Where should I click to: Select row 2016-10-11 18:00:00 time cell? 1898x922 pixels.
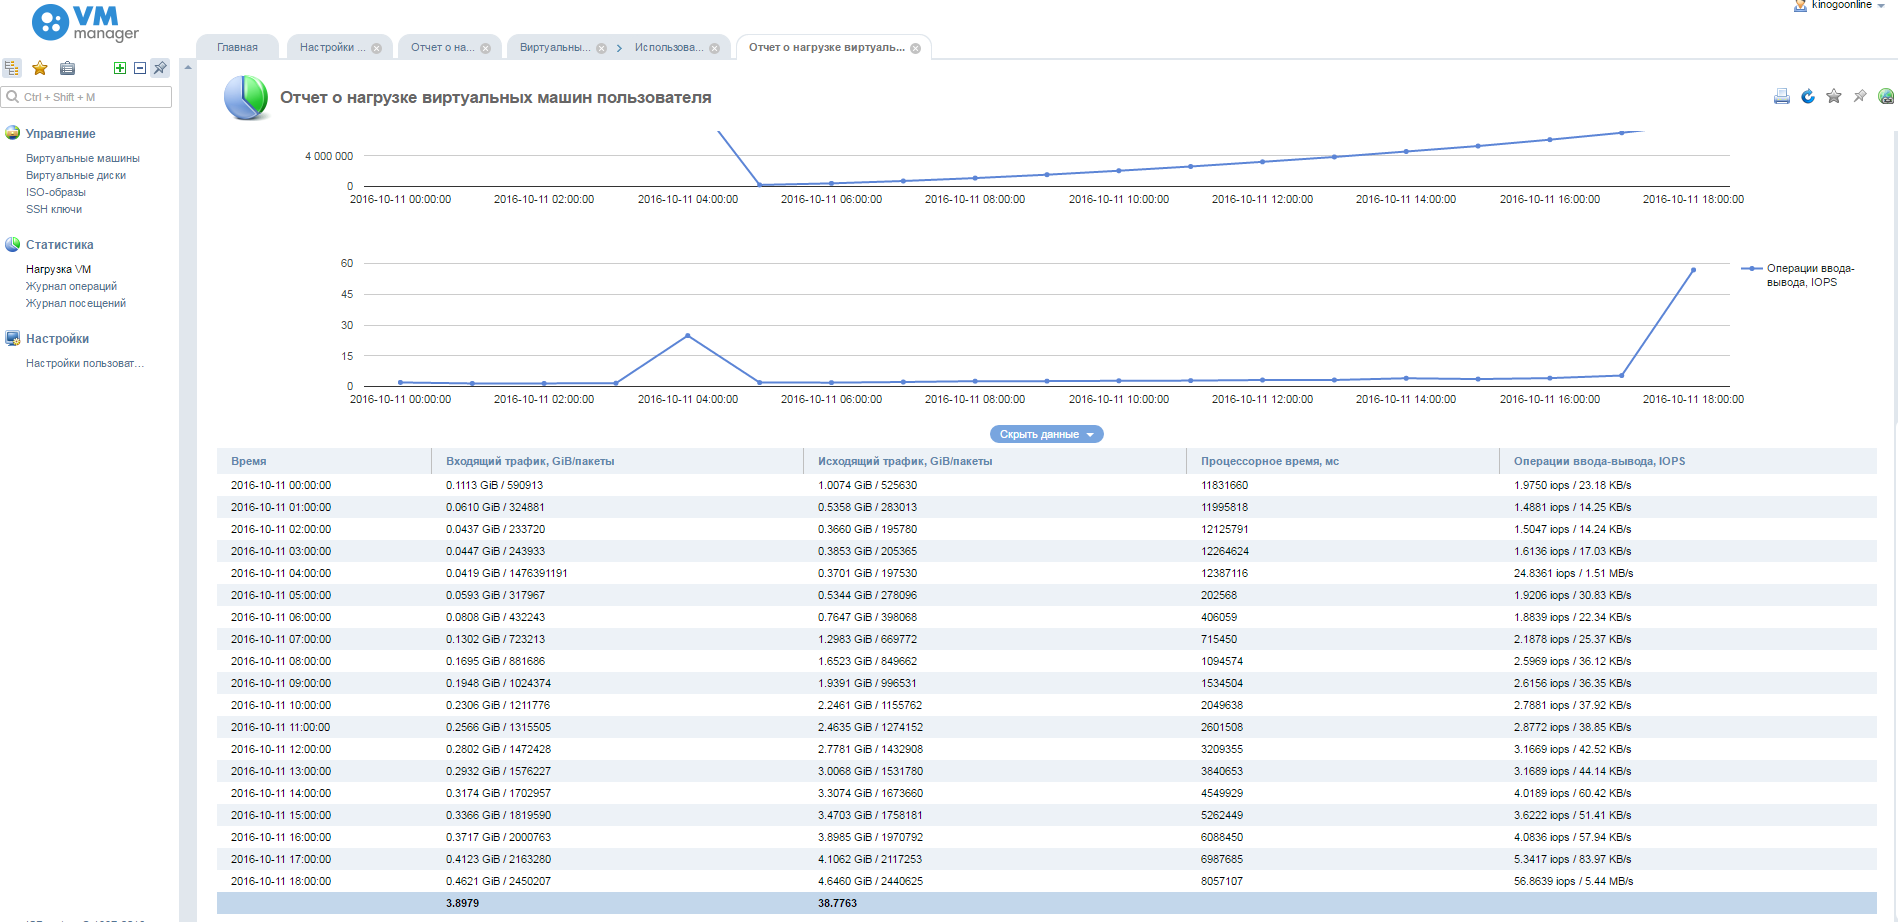[x=281, y=881]
